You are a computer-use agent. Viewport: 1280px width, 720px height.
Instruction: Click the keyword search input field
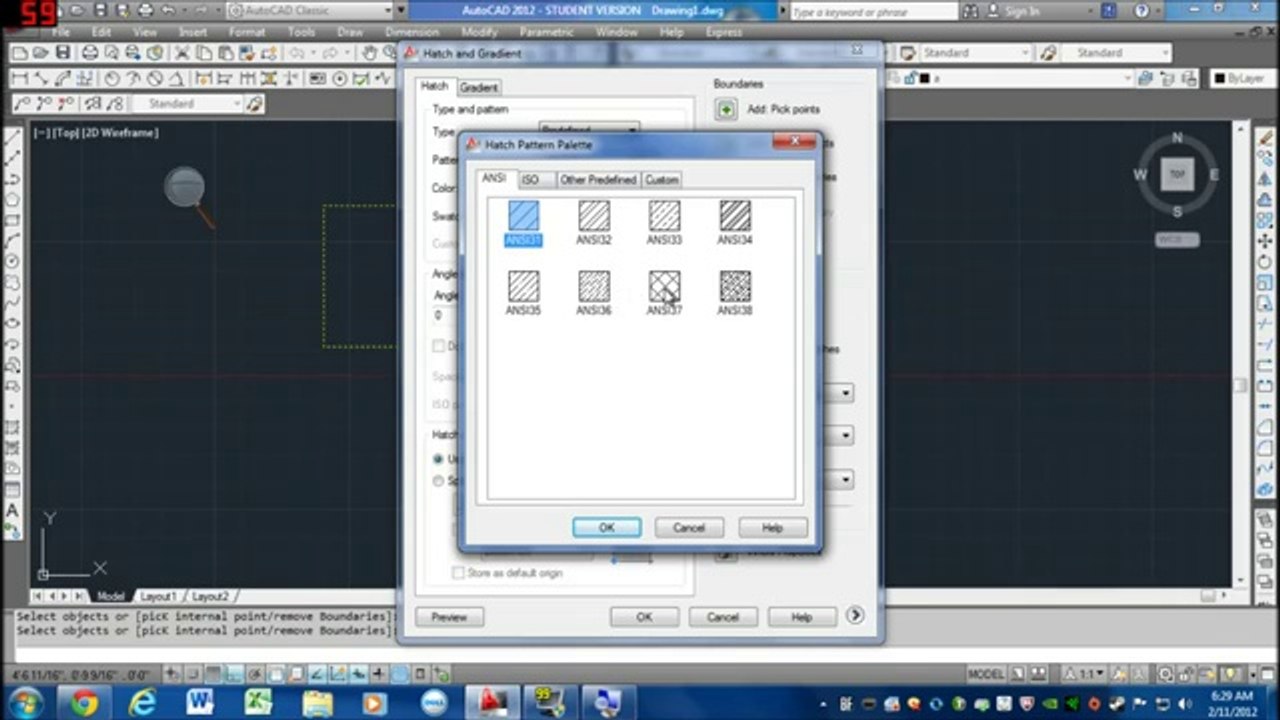click(x=873, y=11)
